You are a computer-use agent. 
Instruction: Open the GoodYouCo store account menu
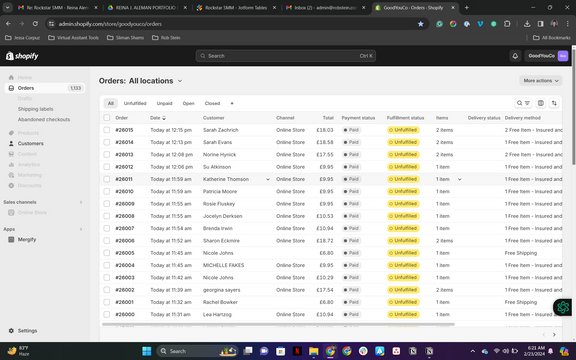547,56
